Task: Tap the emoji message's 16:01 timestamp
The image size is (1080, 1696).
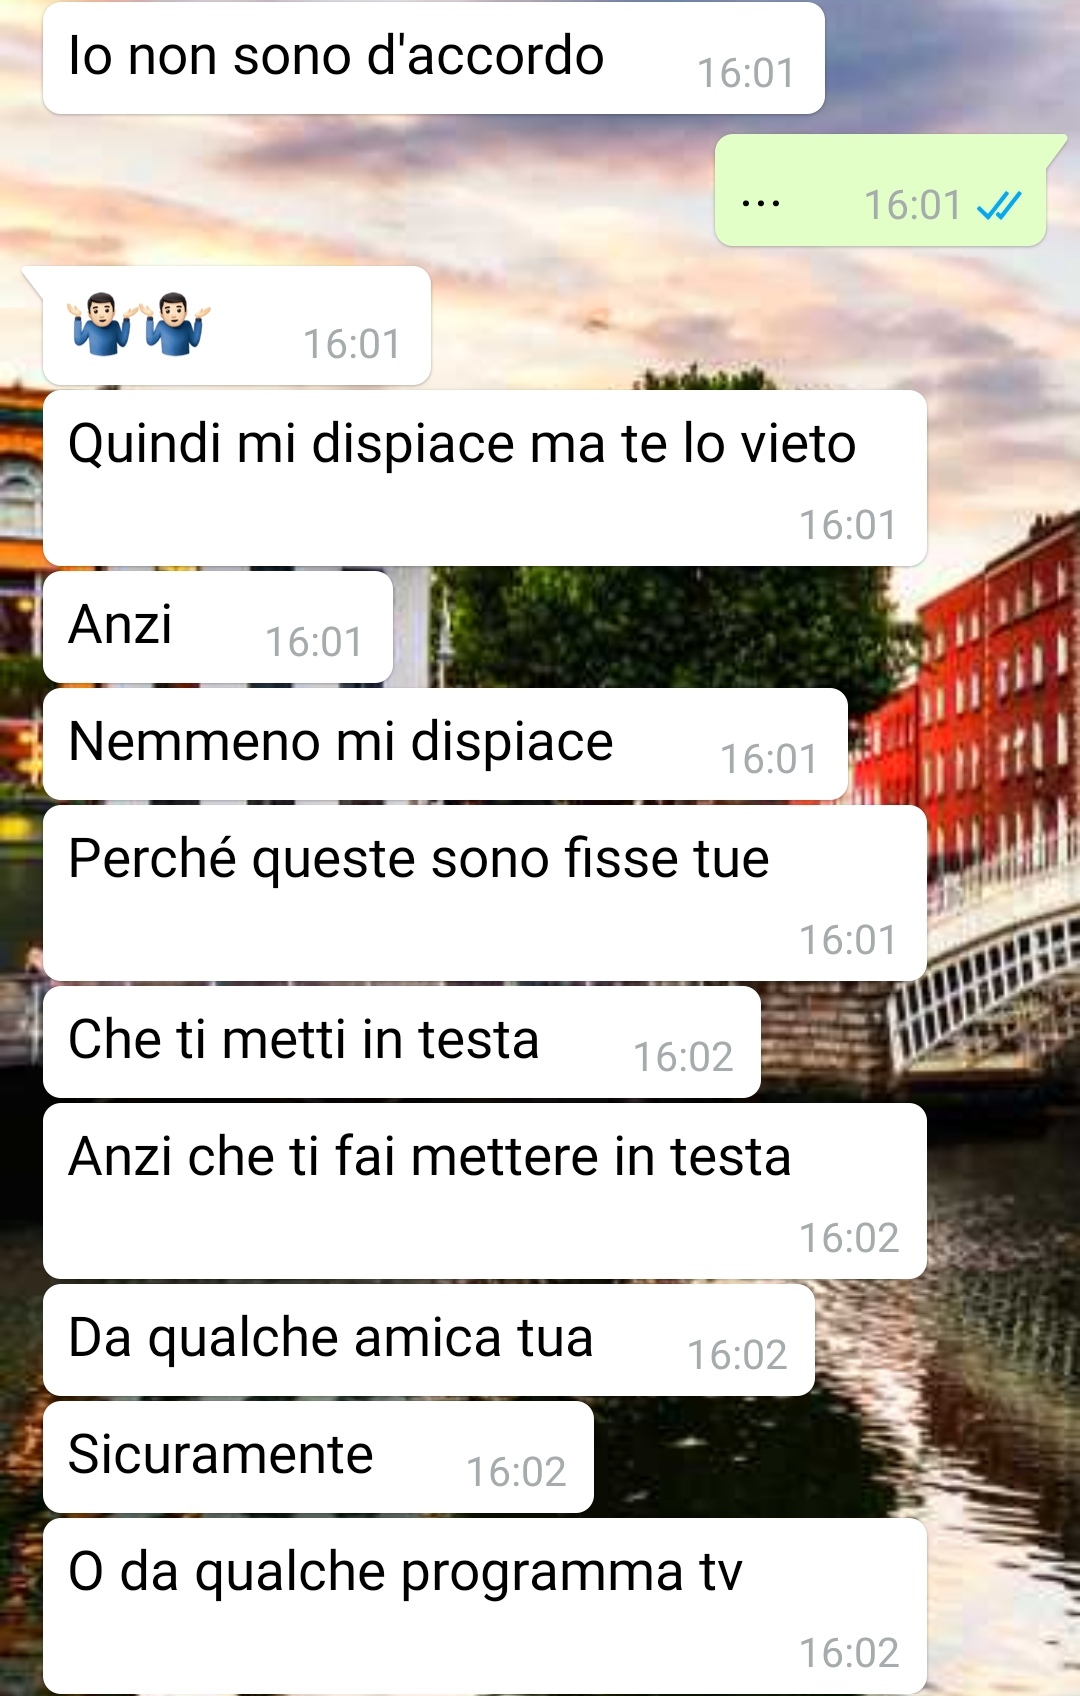Action: [351, 345]
